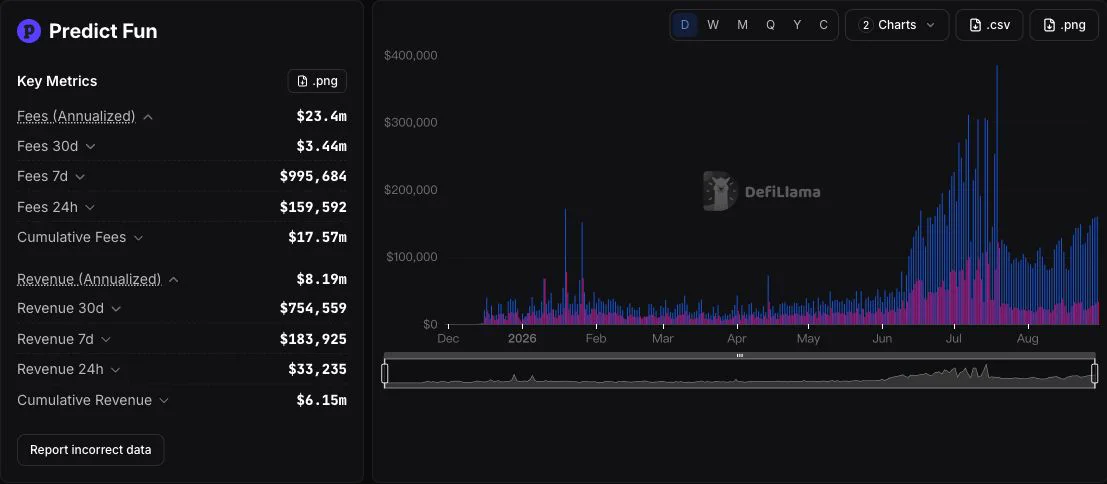The height and width of the screenshot is (484, 1107).
Task: Click the Aug x-axis label
Action: (x=1027, y=339)
